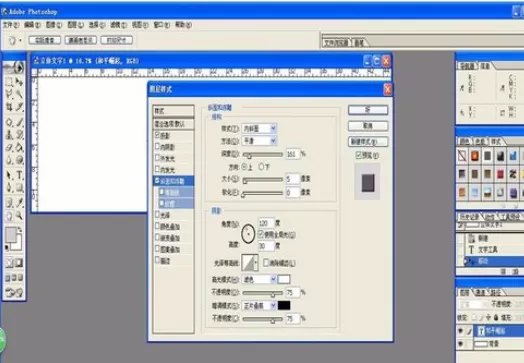Click the white highlight color swatch
The image size is (524, 363).
click(x=284, y=279)
